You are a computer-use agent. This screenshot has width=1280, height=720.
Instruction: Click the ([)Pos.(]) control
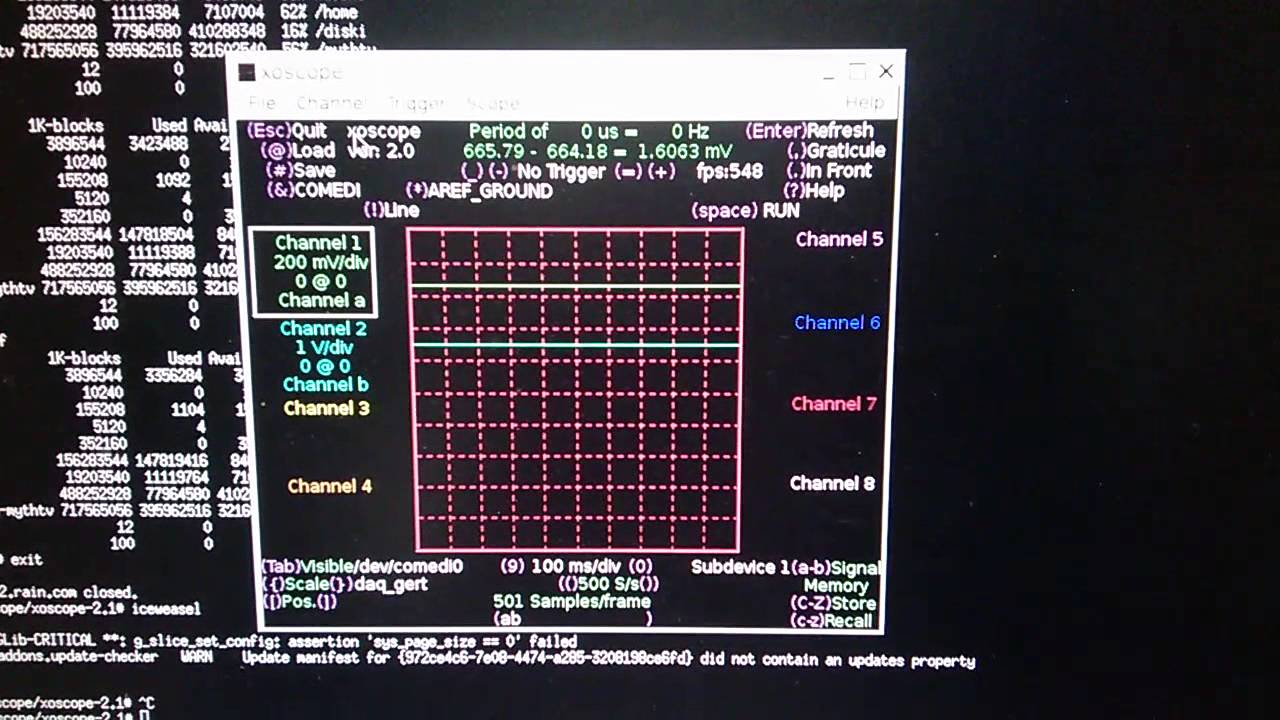[300, 602]
